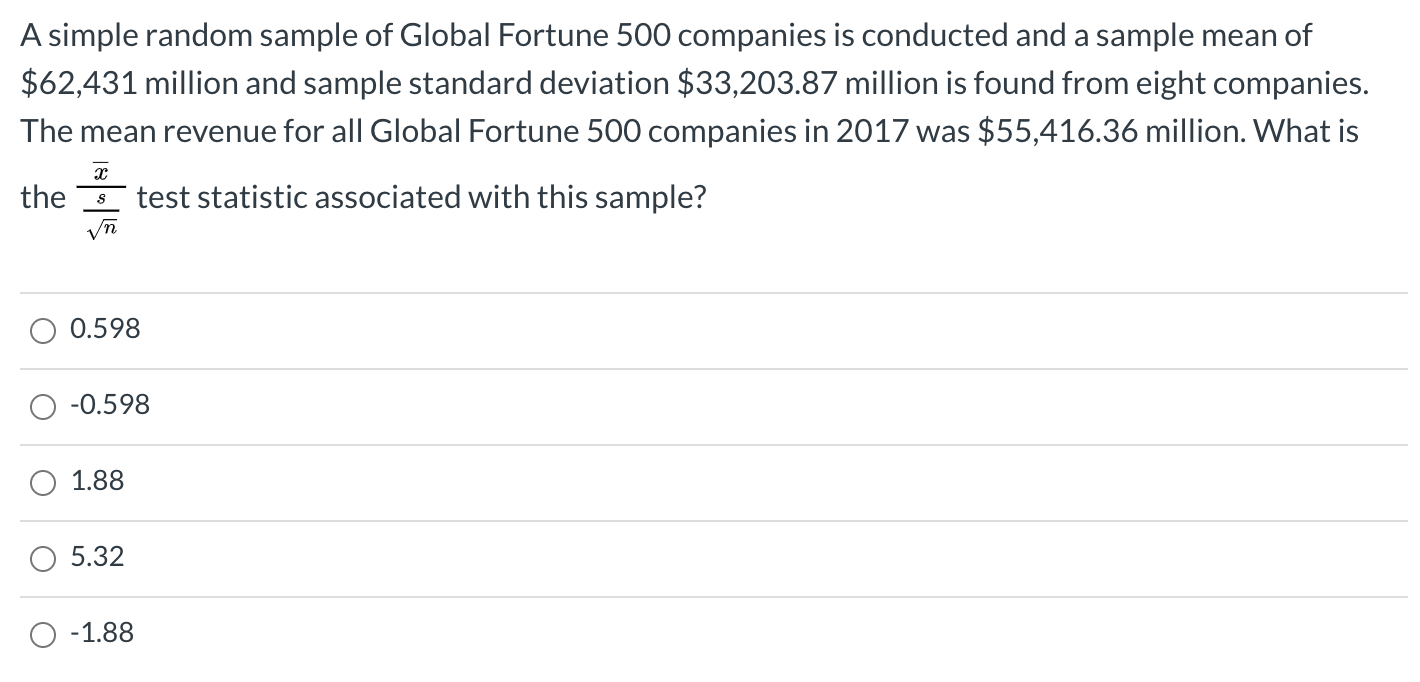The width and height of the screenshot is (1420, 682).
Task: Click the label text 0.598
Action: [103, 329]
